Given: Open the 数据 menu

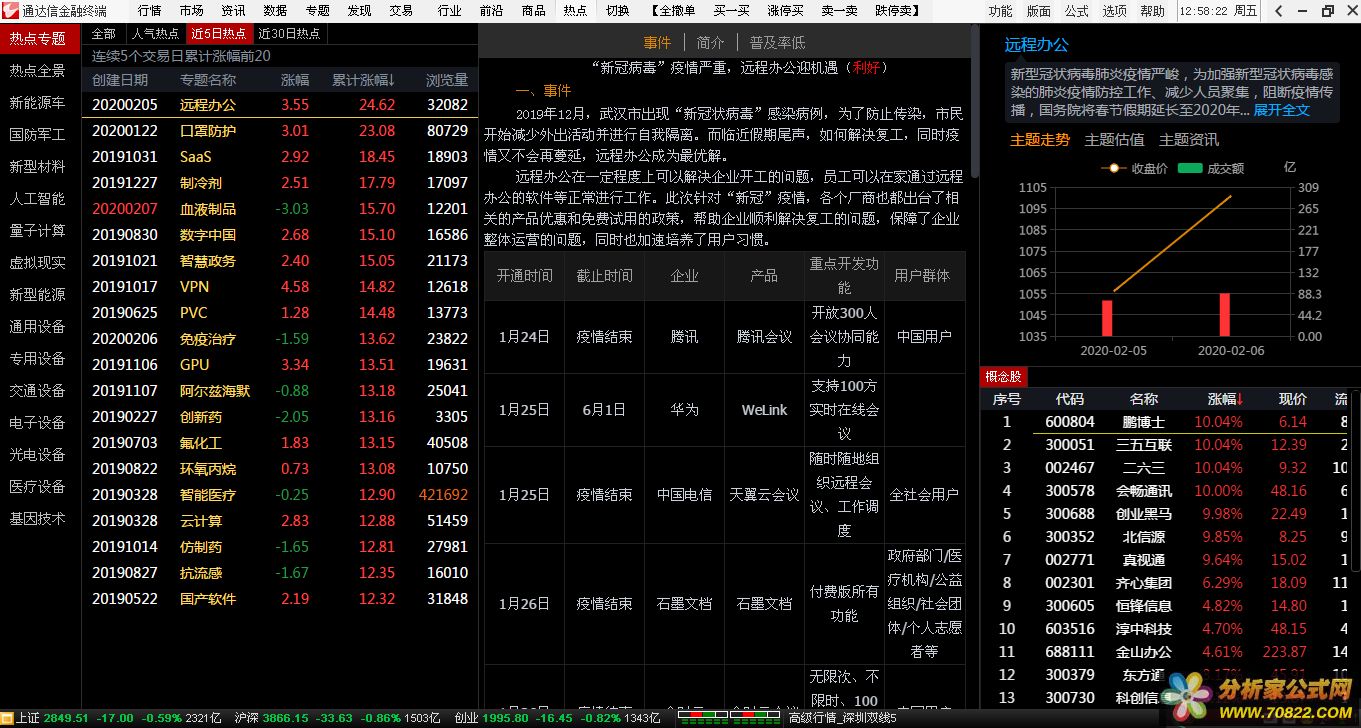Looking at the screenshot, I should [276, 11].
